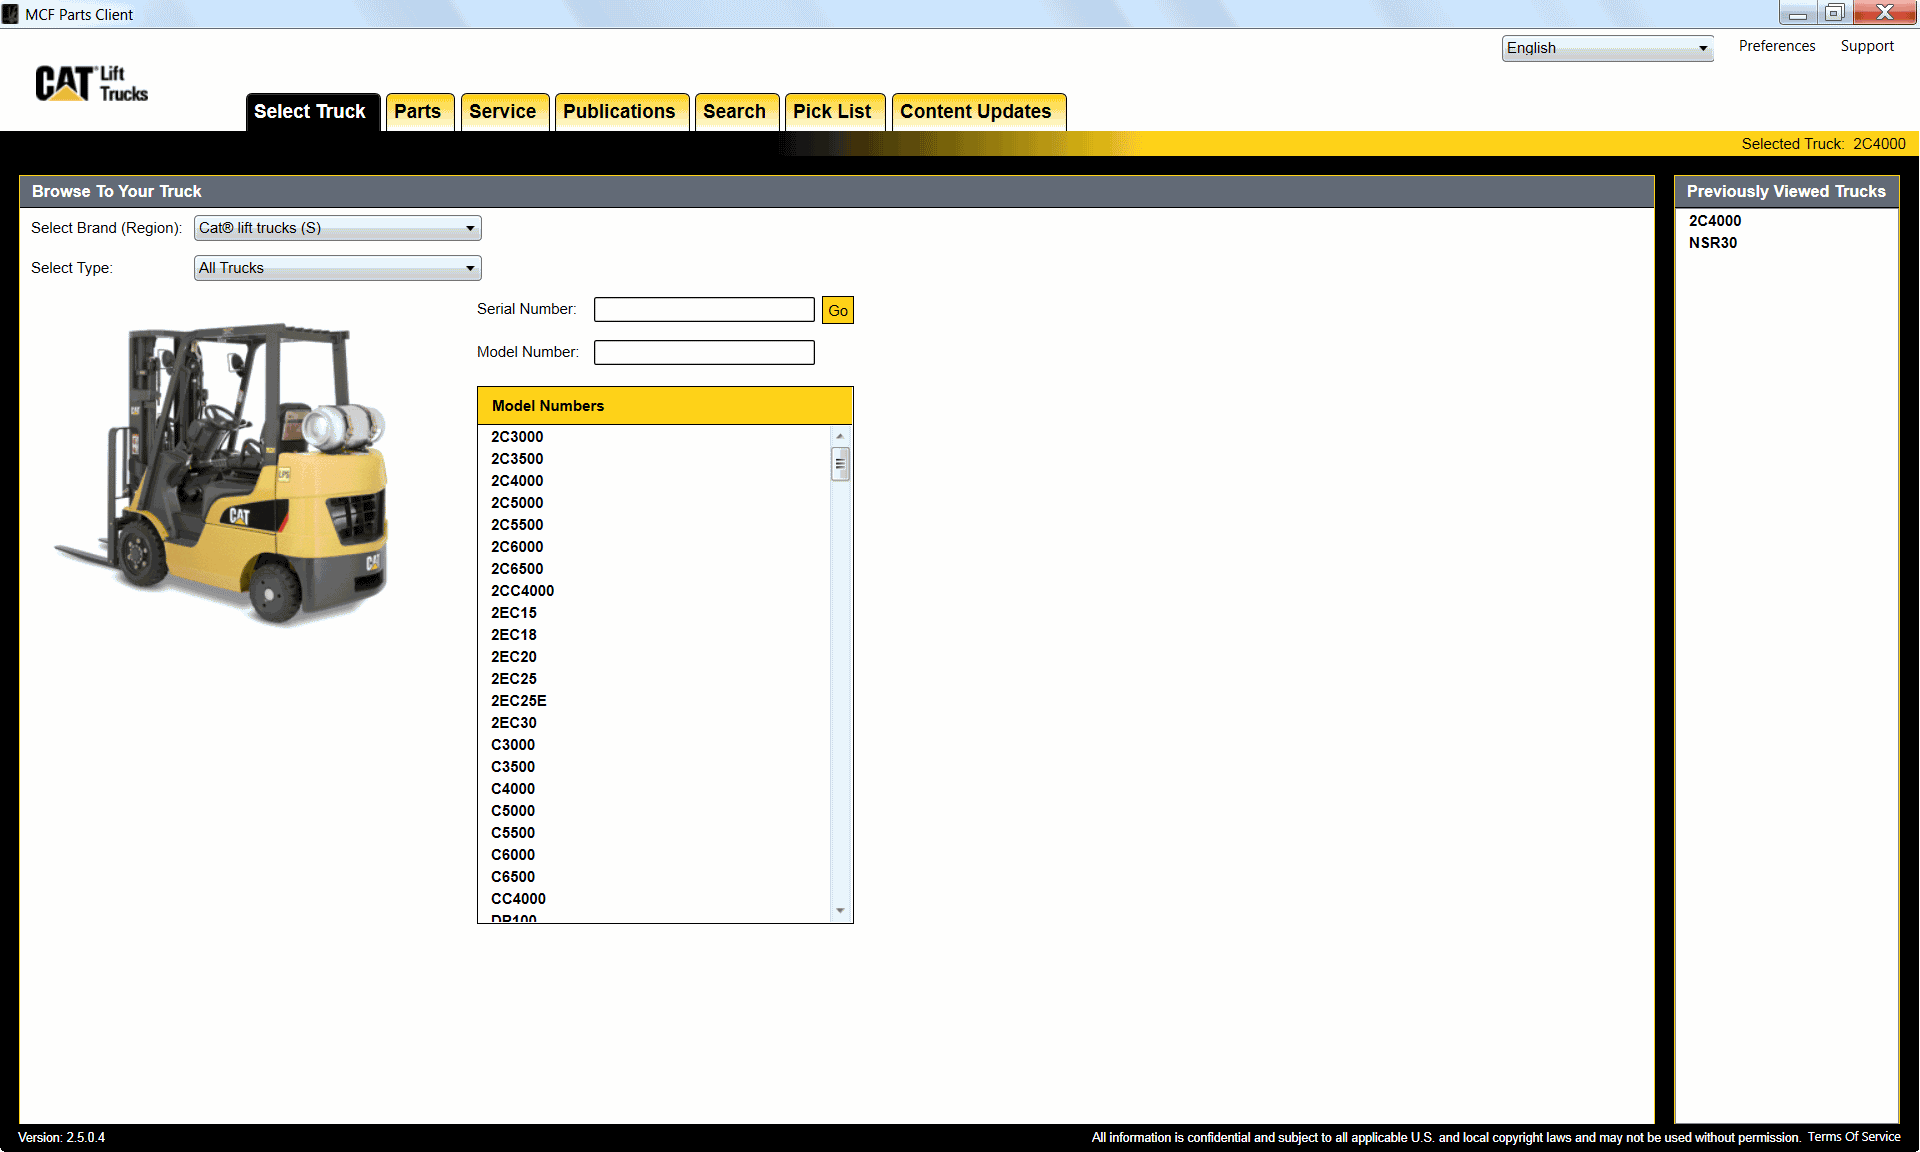1920x1152 pixels.
Task: Open the Pick List tab
Action: (x=834, y=111)
